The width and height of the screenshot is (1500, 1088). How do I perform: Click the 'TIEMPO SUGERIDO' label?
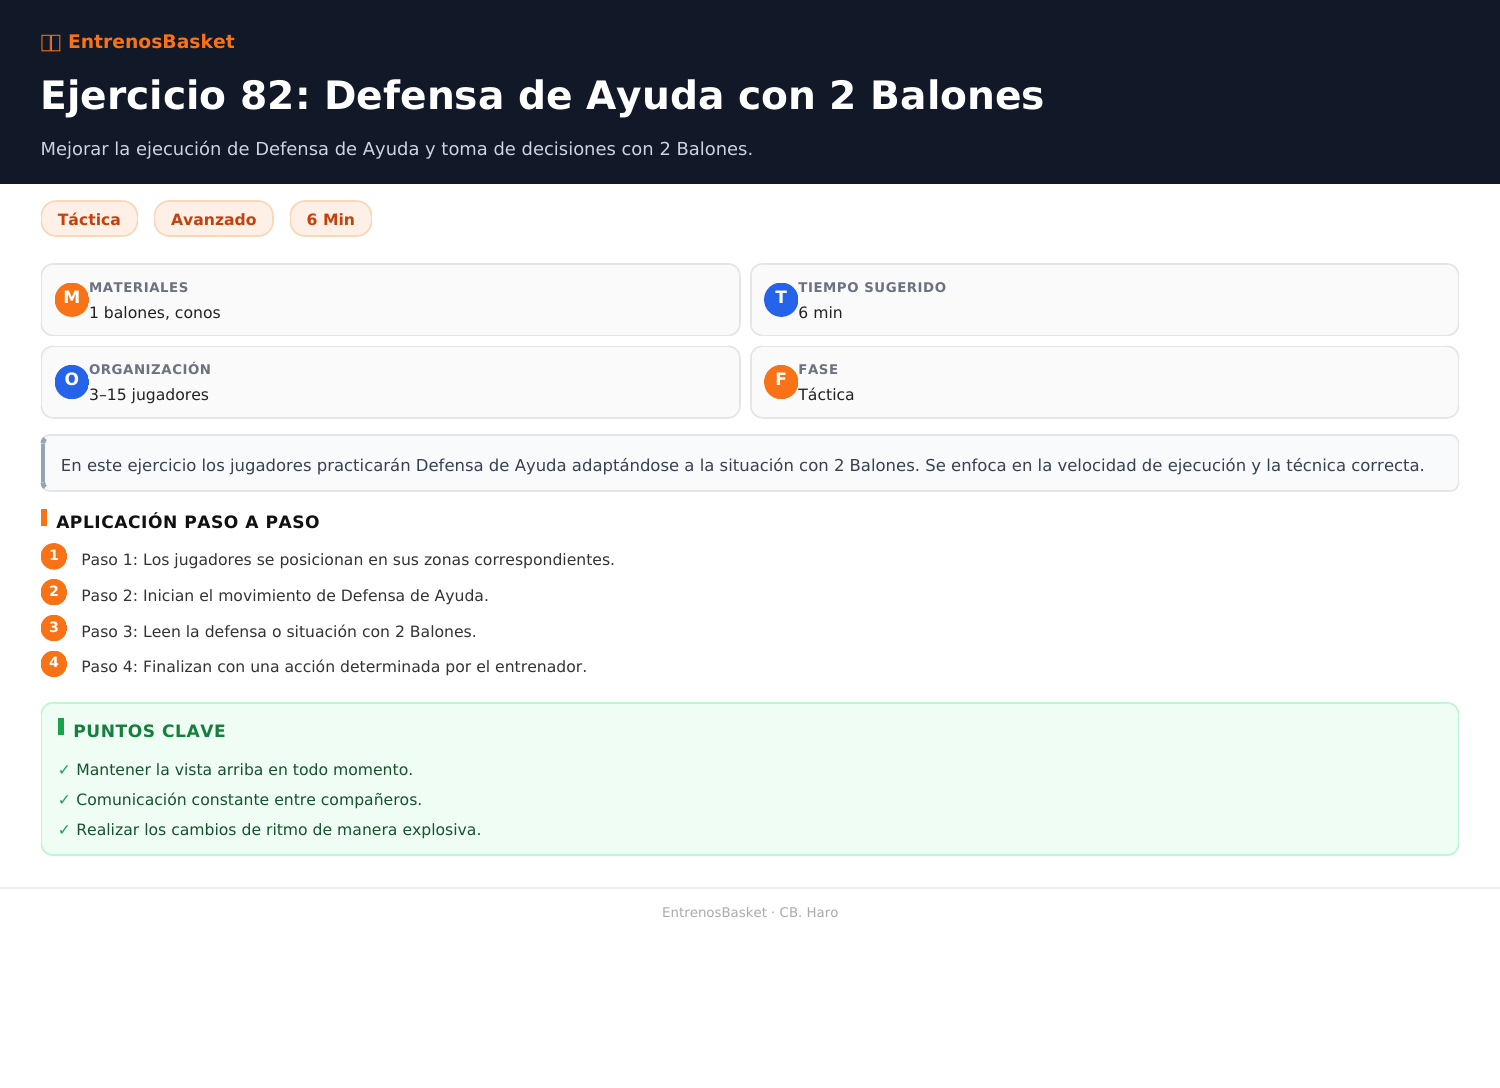[x=872, y=287]
